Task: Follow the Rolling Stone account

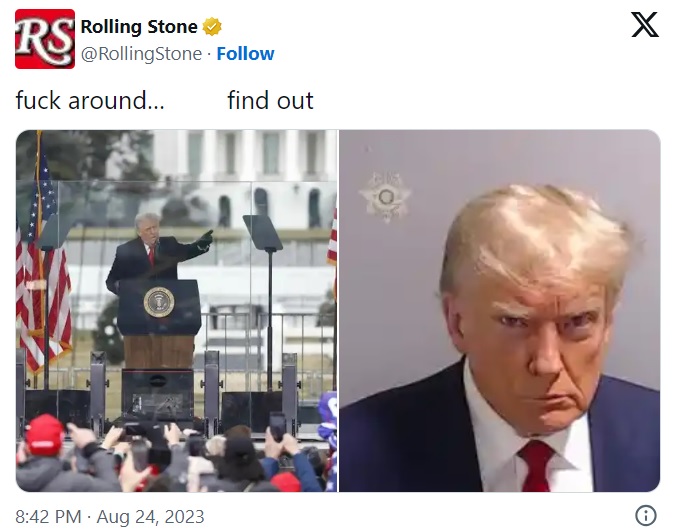Action: 245,54
